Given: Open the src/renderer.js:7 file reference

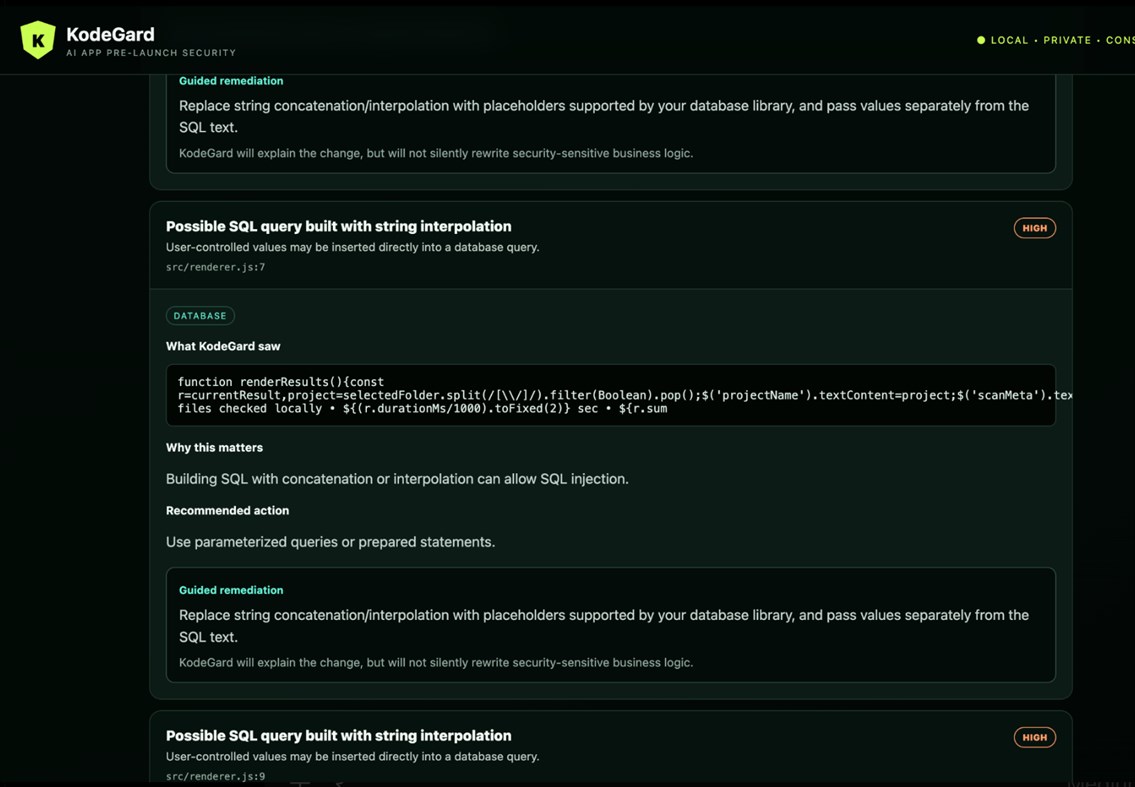Looking at the screenshot, I should (215, 267).
